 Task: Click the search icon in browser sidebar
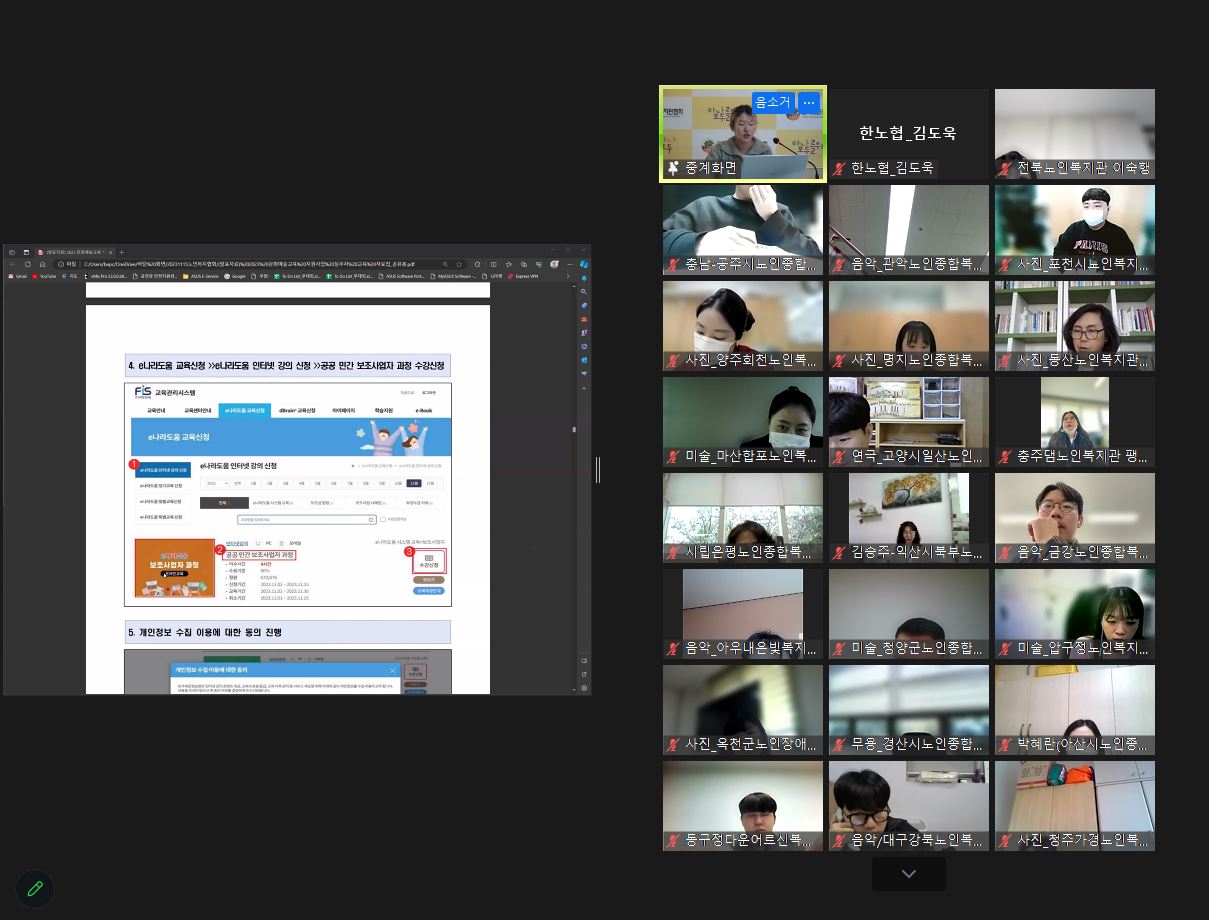click(584, 292)
